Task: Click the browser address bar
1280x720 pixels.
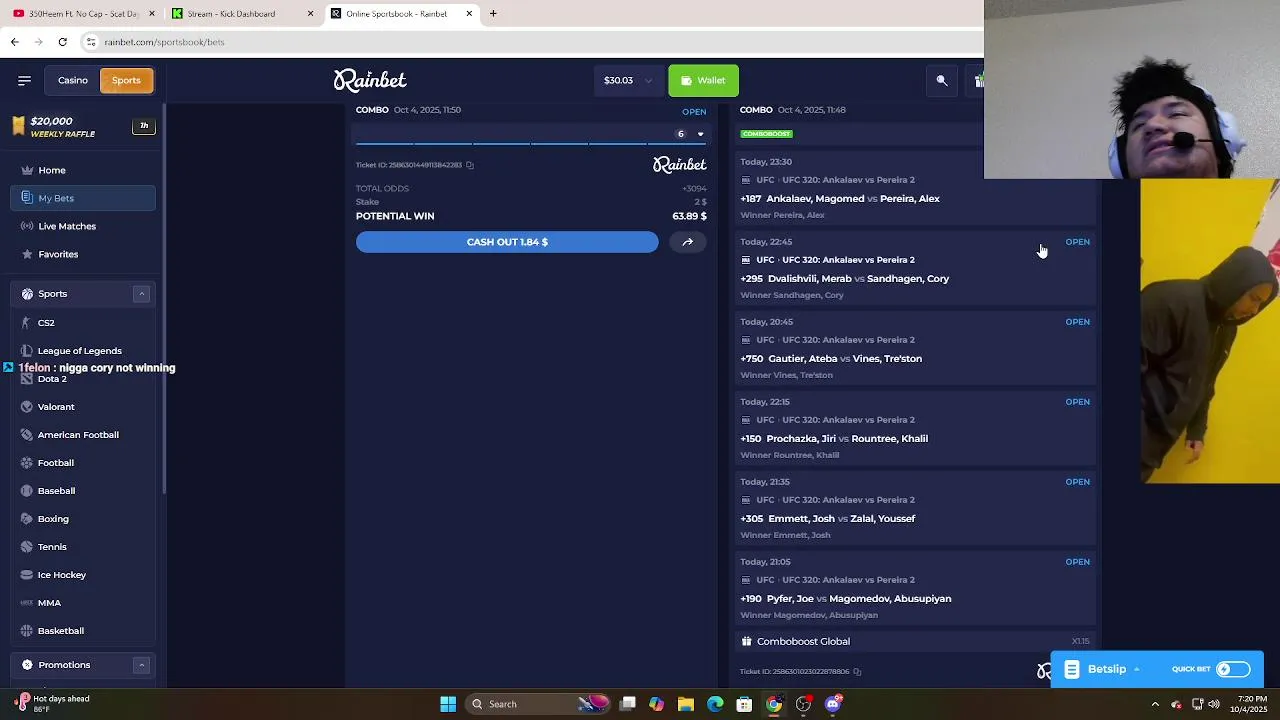Action: (x=530, y=42)
